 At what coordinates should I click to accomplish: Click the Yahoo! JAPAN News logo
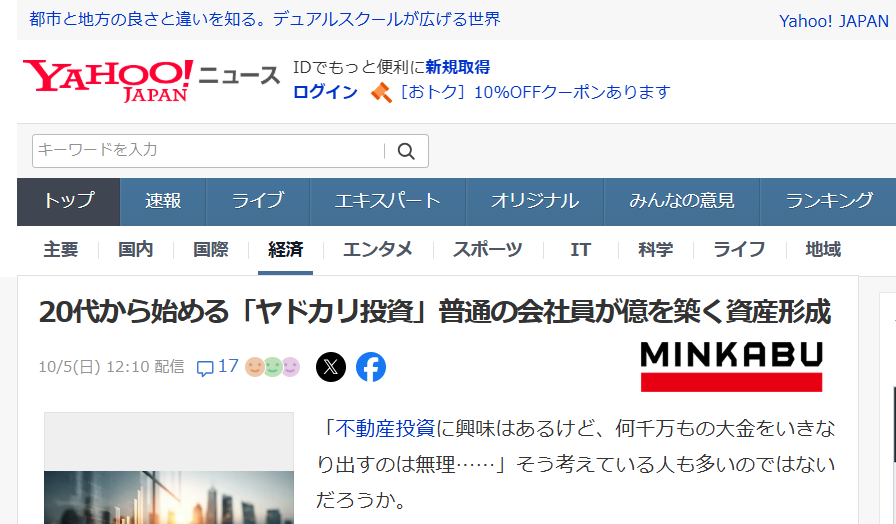pyautogui.click(x=150, y=80)
